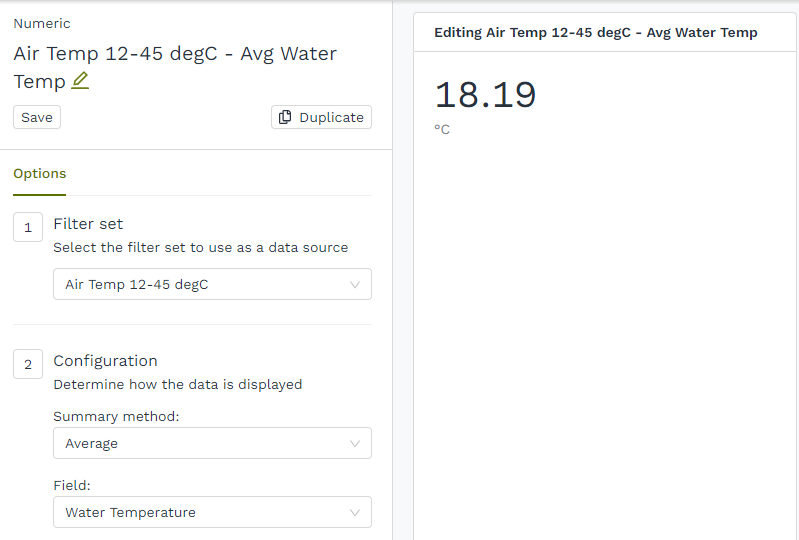Click the Configuration section heading
799x540 pixels.
(x=105, y=361)
